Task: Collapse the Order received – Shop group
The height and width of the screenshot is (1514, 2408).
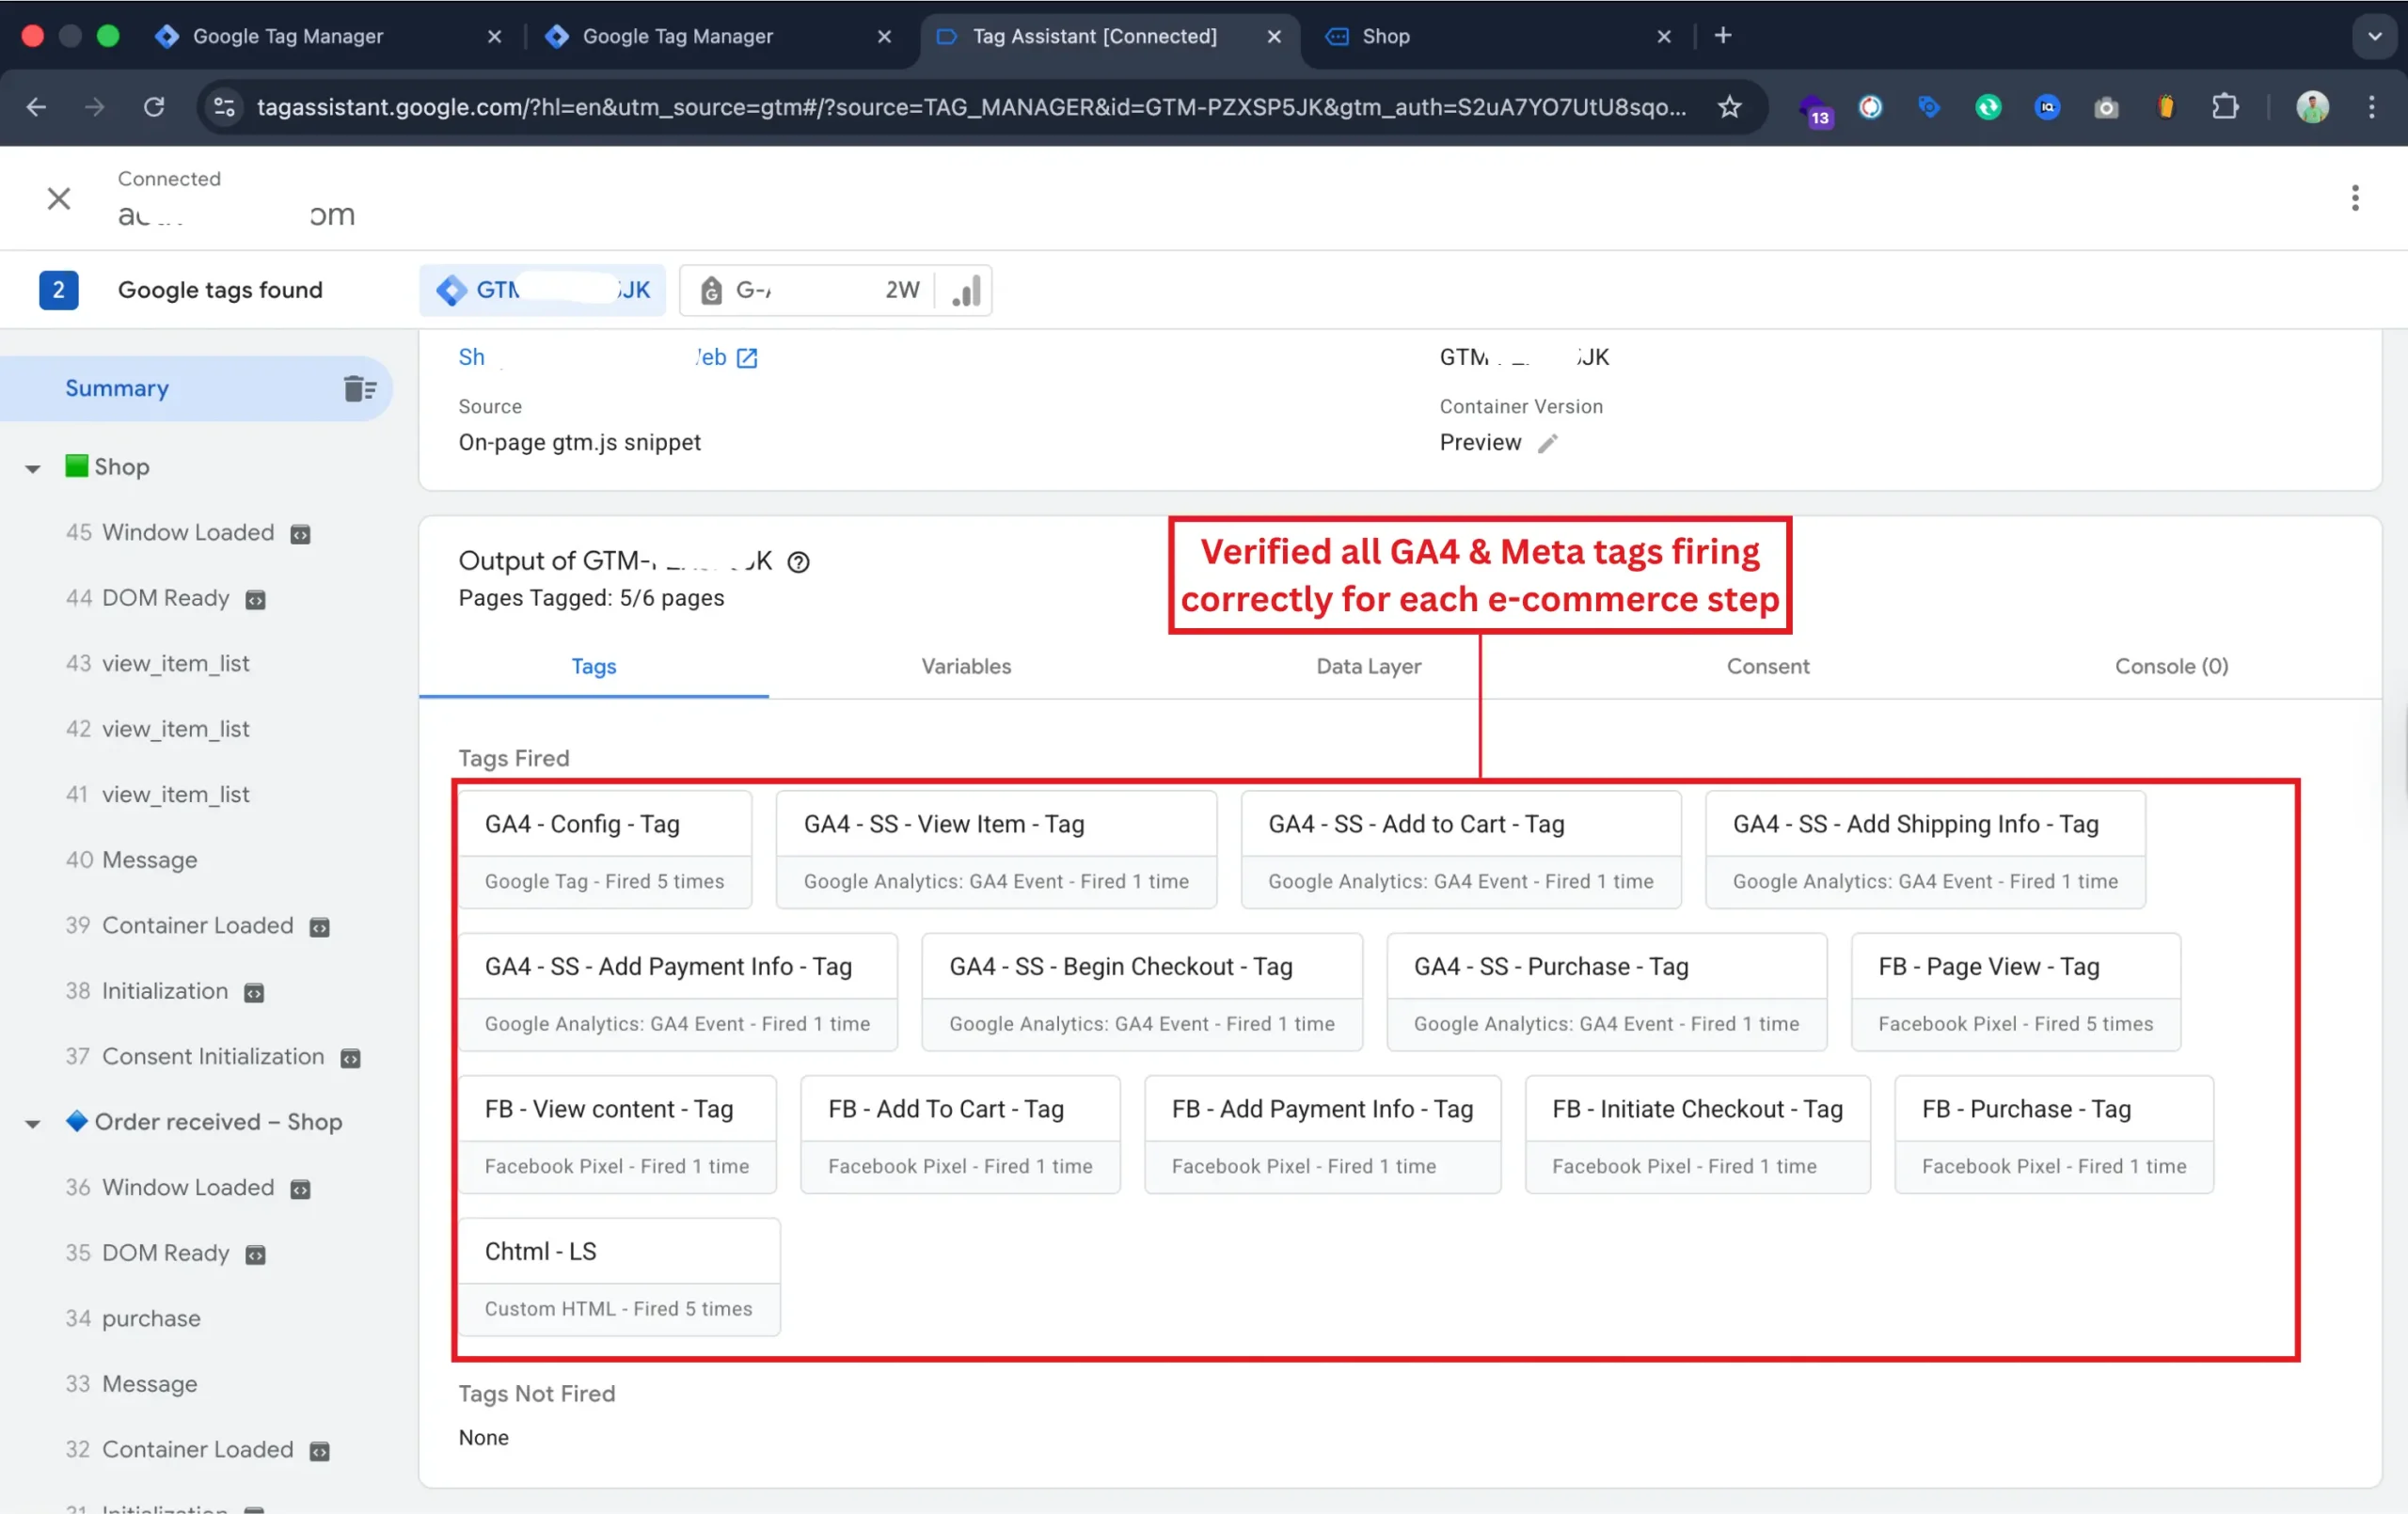Action: pyautogui.click(x=33, y=1123)
